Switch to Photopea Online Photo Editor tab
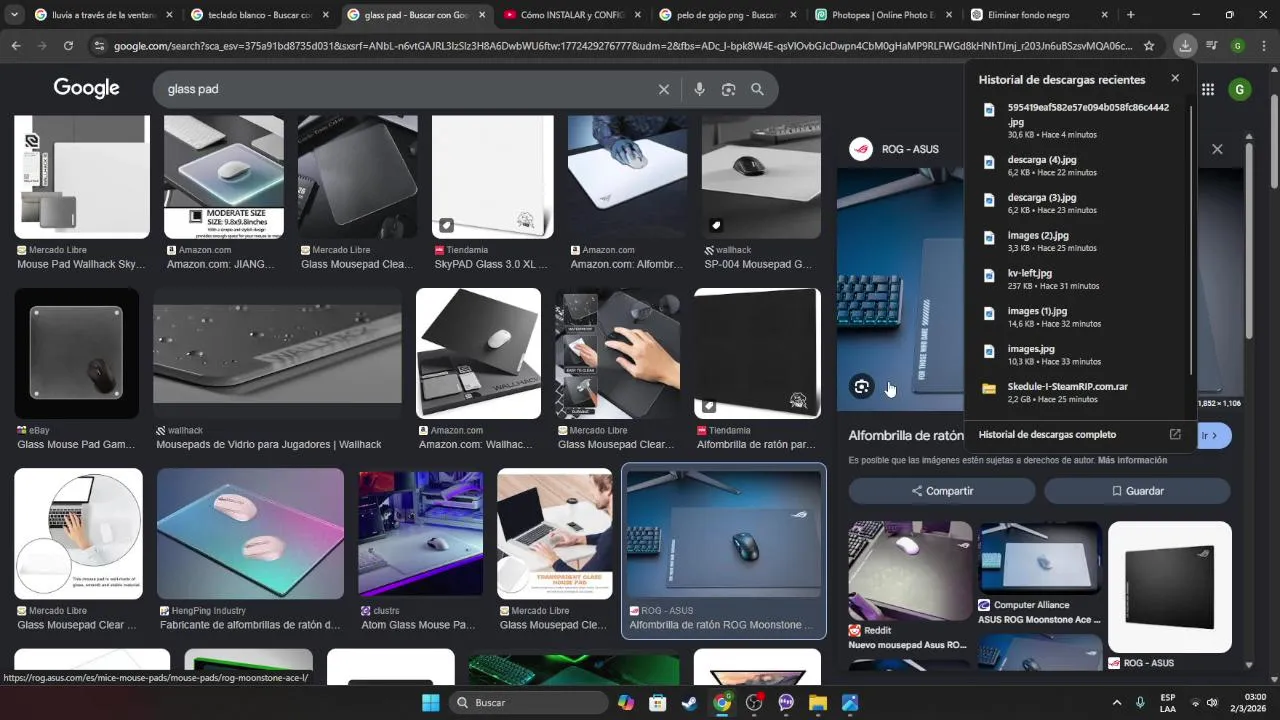1280x720 pixels. [x=885, y=15]
